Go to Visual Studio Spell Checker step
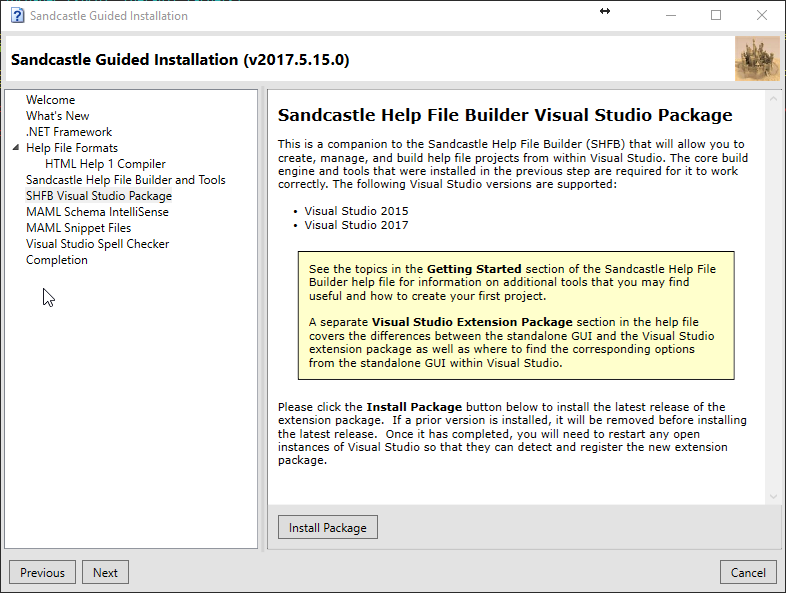Screen dimensions: 786x593 click(x=98, y=244)
